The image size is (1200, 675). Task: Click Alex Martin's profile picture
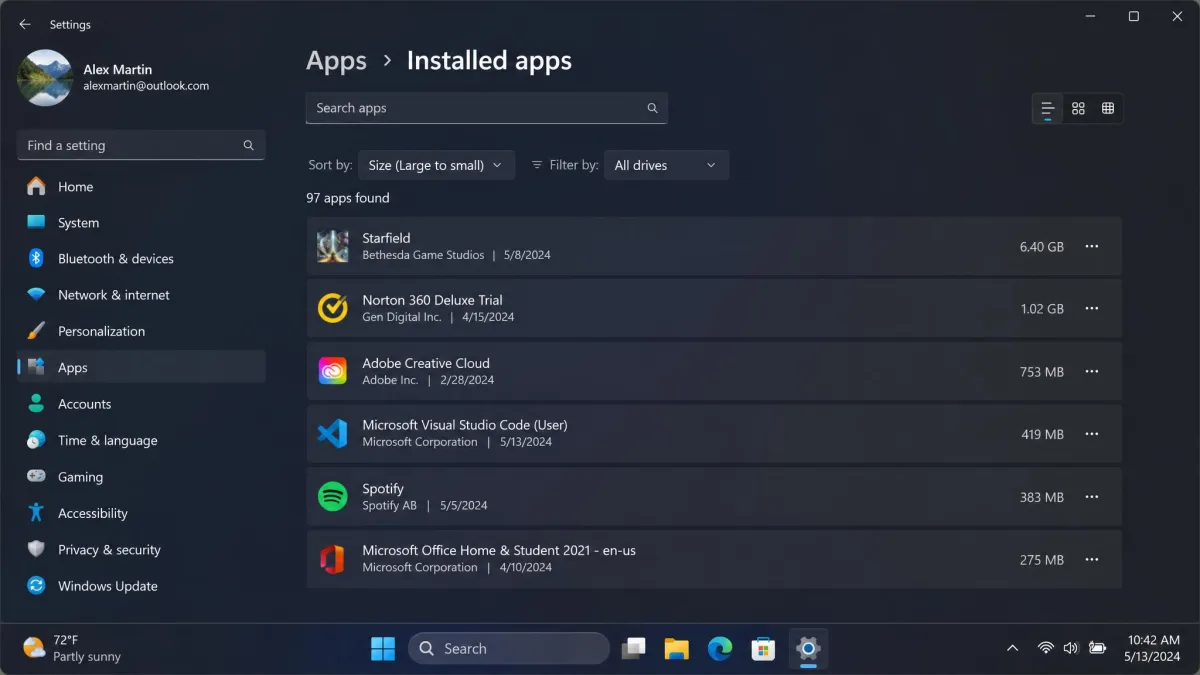[44, 77]
